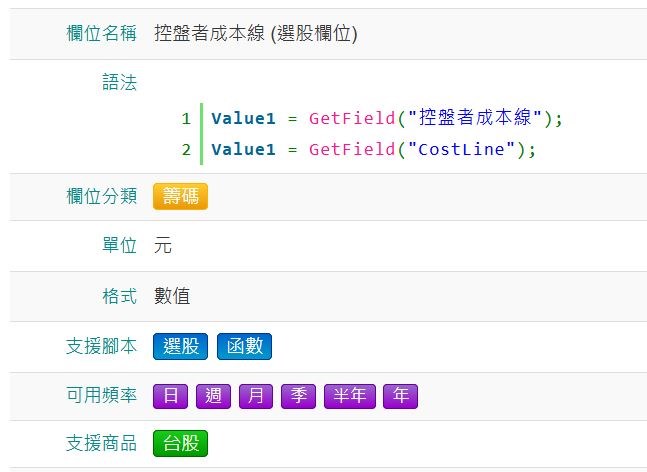Click line number 2 in the code block
The image size is (647, 472).
[x=186, y=150]
